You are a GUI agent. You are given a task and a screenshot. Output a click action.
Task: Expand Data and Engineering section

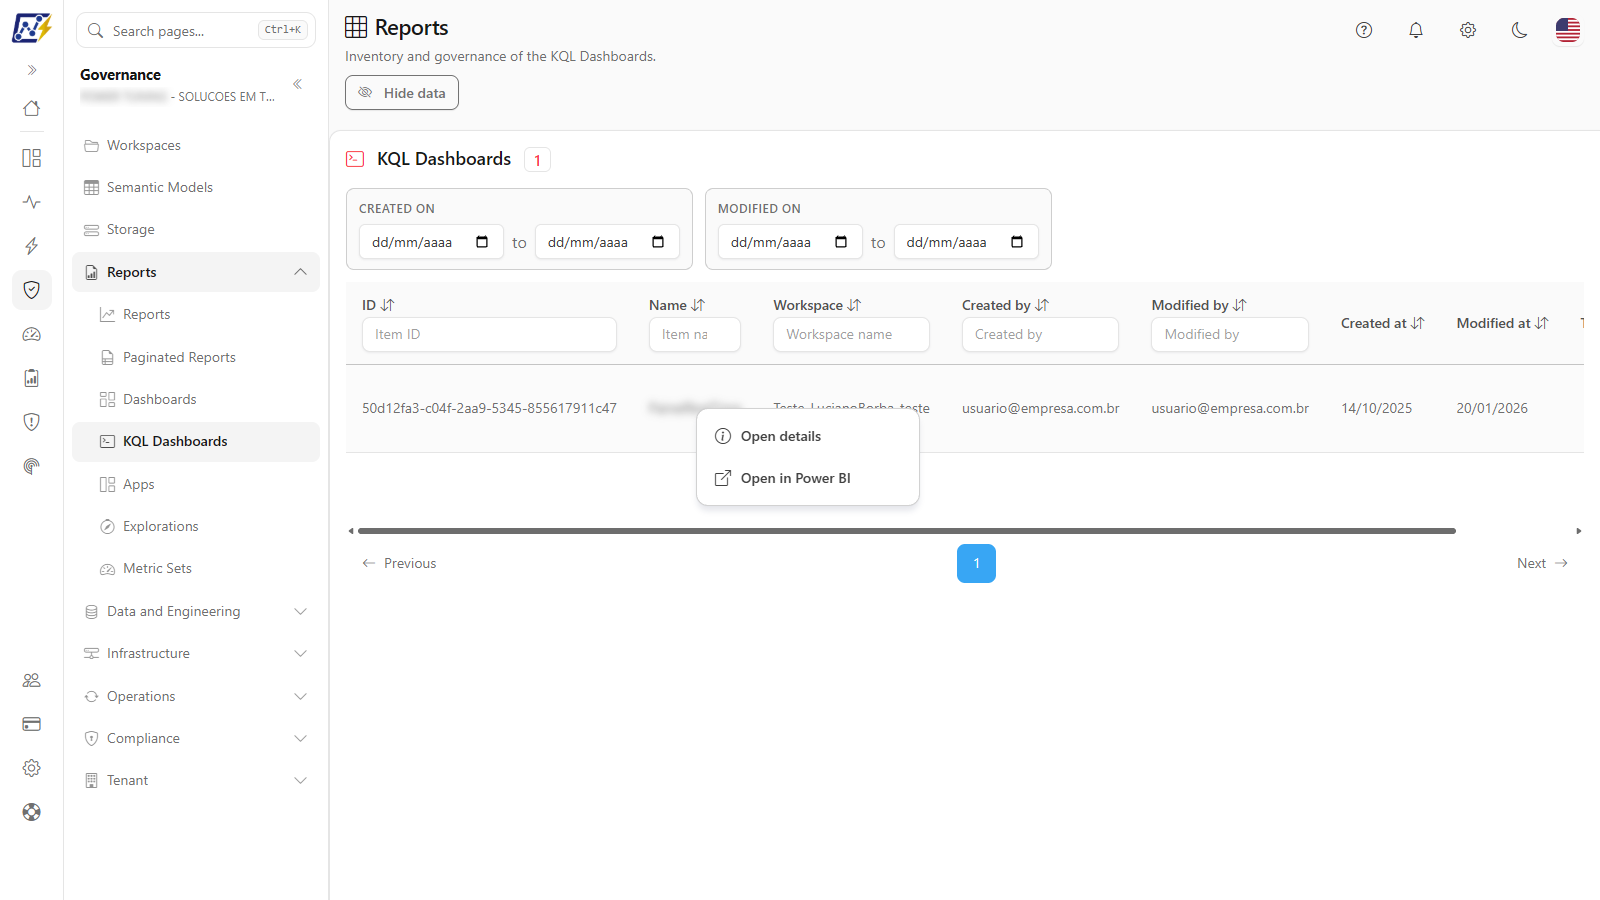point(196,611)
